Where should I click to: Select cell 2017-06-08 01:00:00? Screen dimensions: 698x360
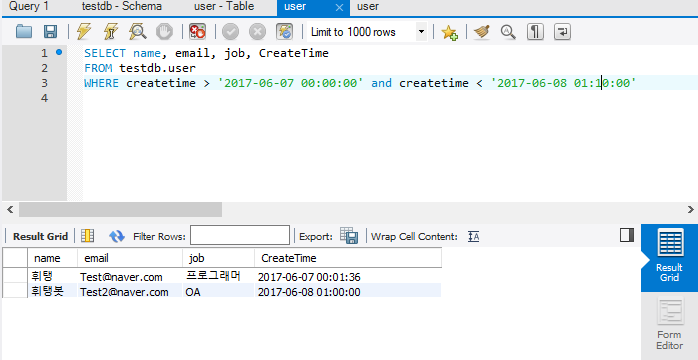coord(348,291)
